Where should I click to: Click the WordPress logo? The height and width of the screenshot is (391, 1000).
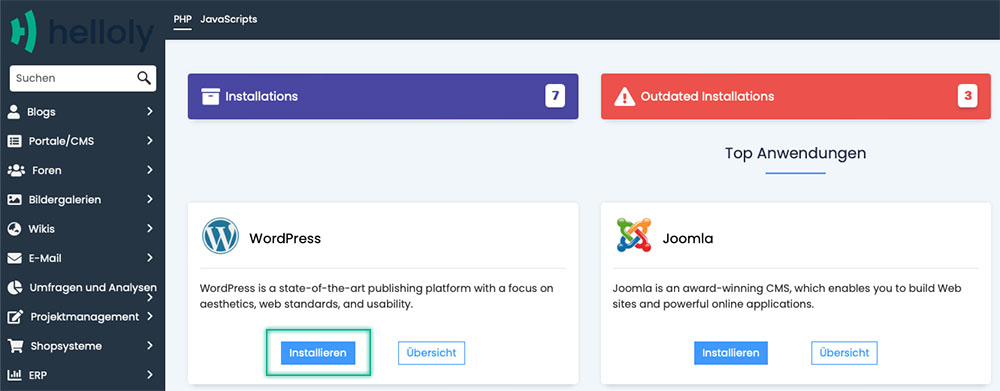[x=221, y=236]
